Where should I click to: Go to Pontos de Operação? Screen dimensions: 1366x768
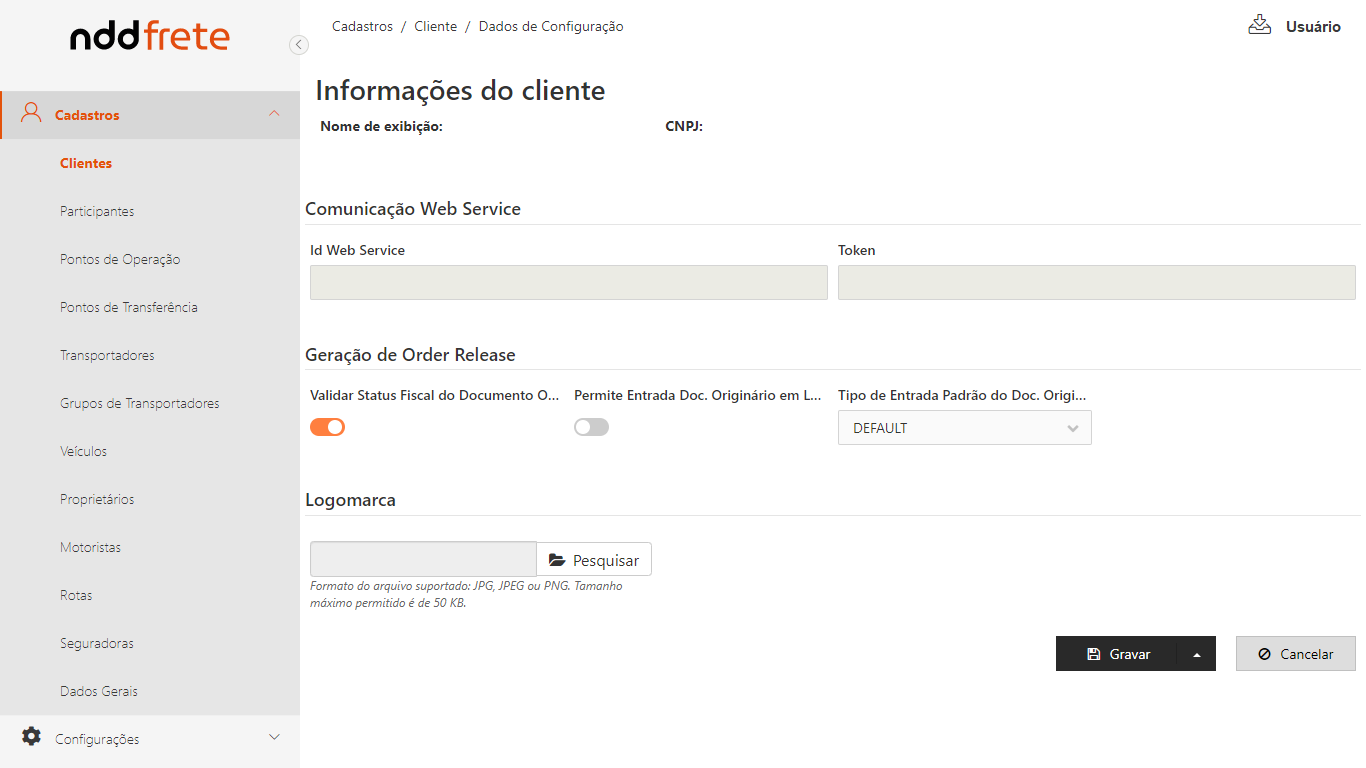point(120,259)
